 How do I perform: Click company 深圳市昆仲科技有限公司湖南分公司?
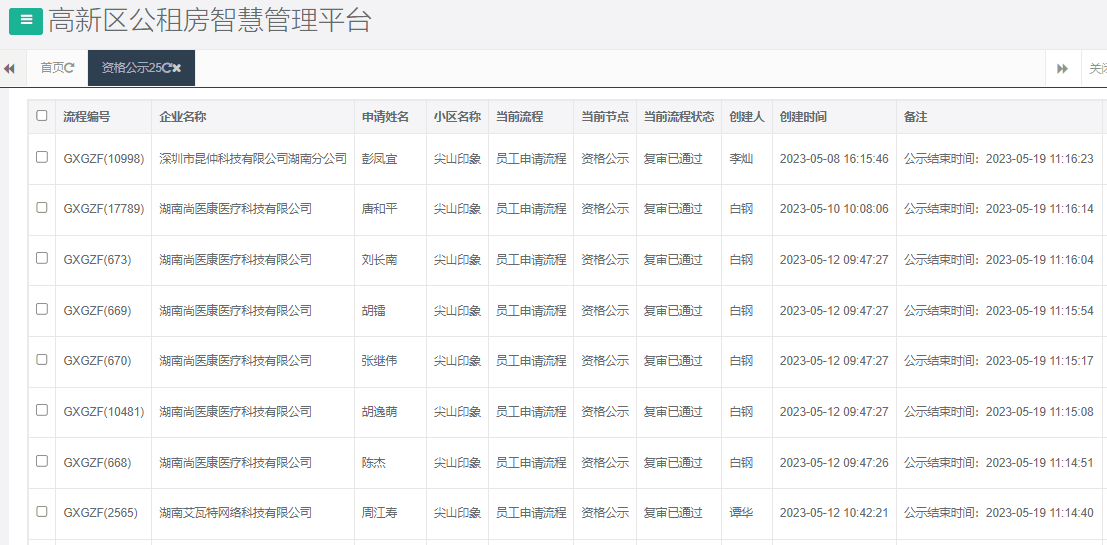tap(253, 159)
